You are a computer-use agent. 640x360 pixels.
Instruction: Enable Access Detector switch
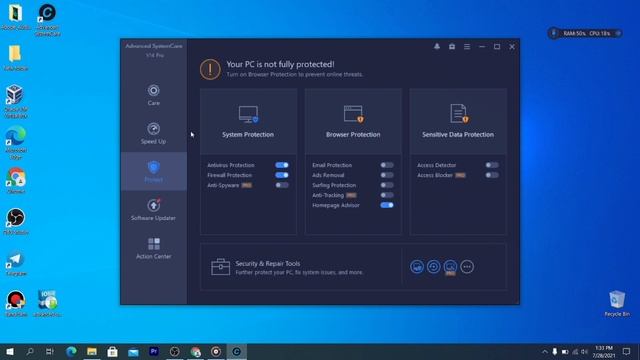click(x=492, y=165)
